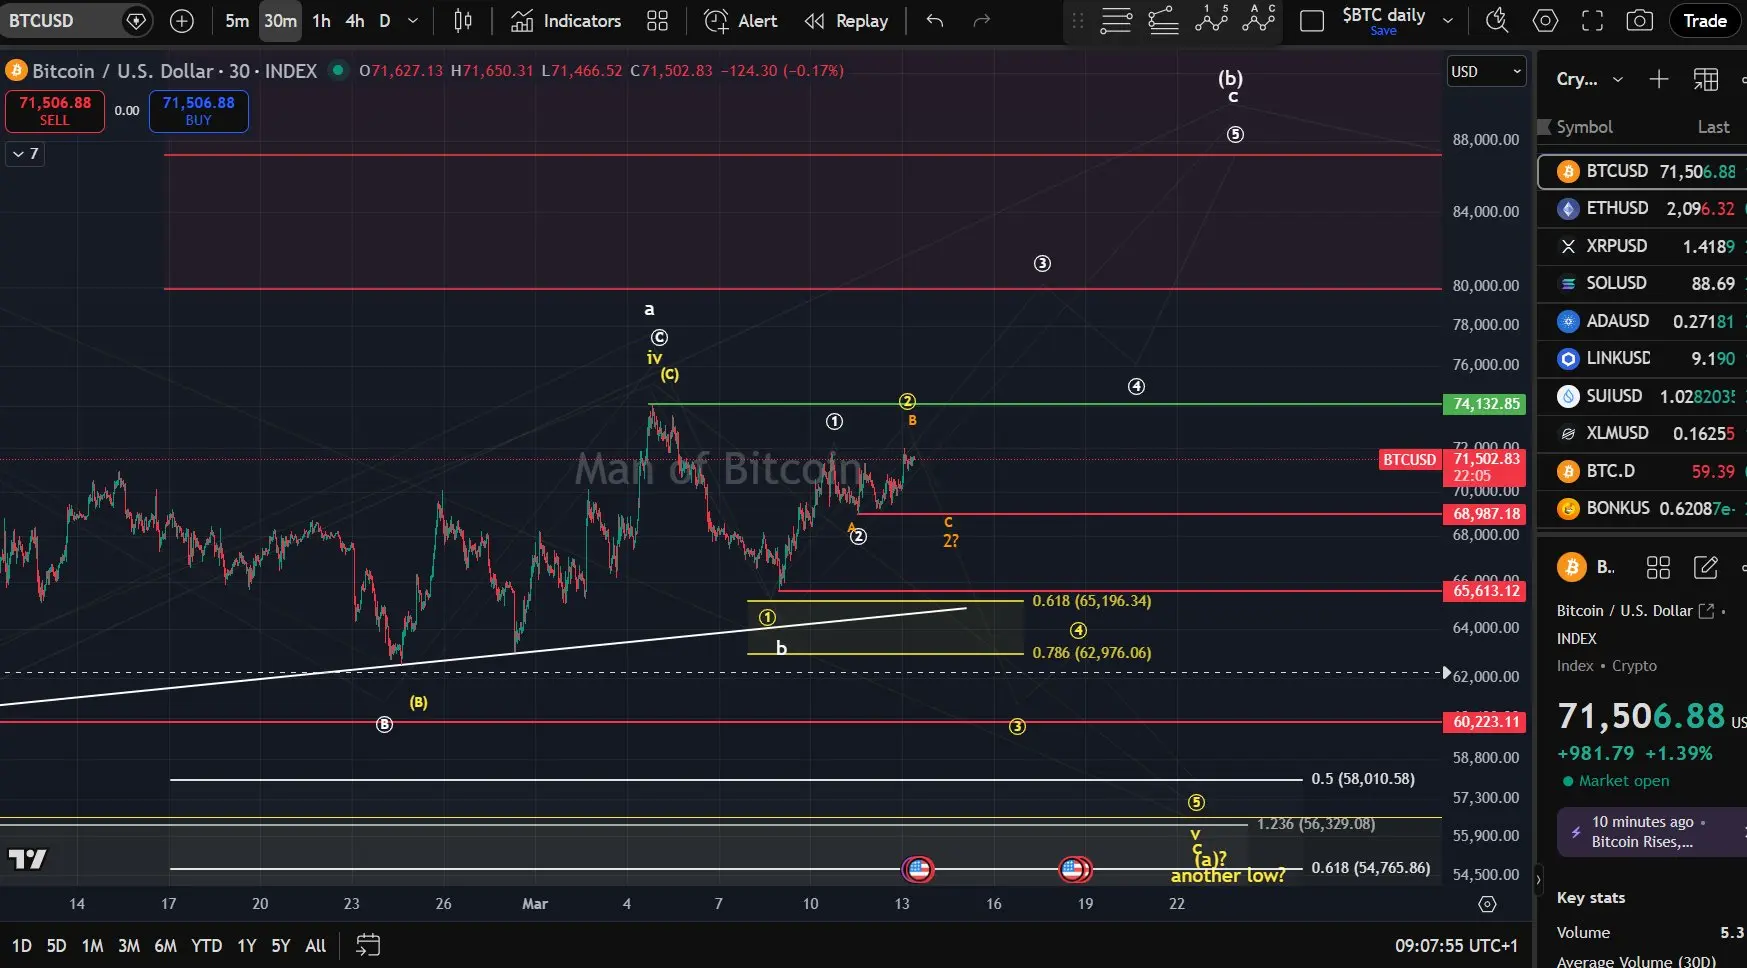Select ETHUSD in the watchlist
The width and height of the screenshot is (1747, 968).
tap(1642, 208)
